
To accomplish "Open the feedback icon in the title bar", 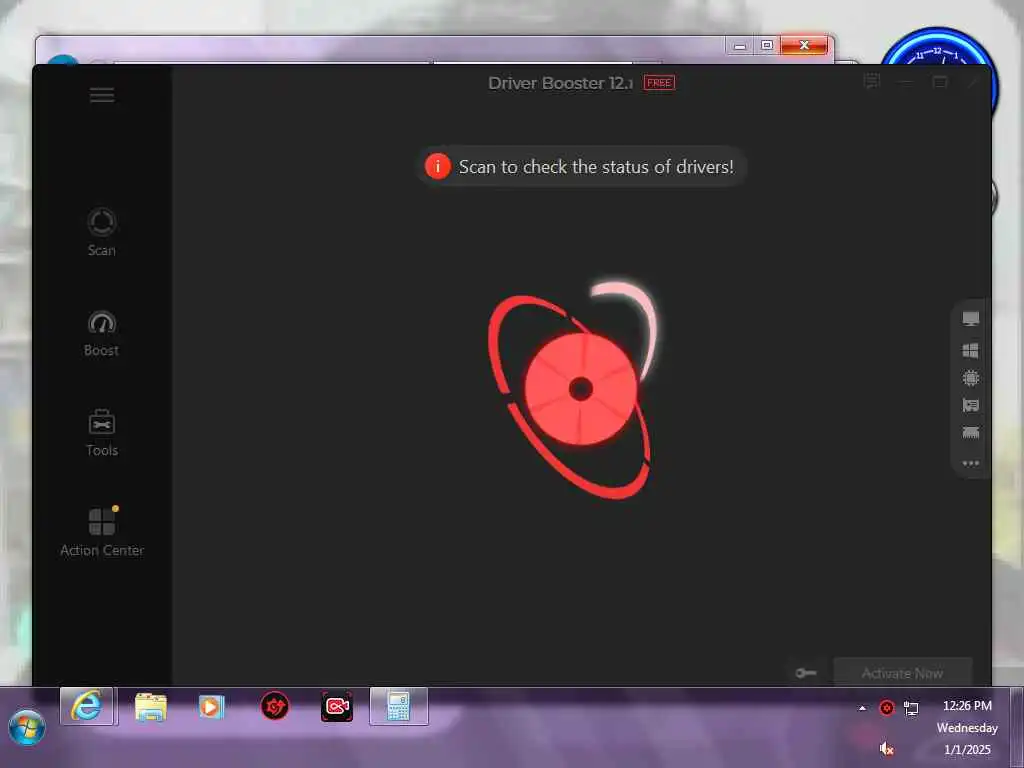I will tap(872, 82).
